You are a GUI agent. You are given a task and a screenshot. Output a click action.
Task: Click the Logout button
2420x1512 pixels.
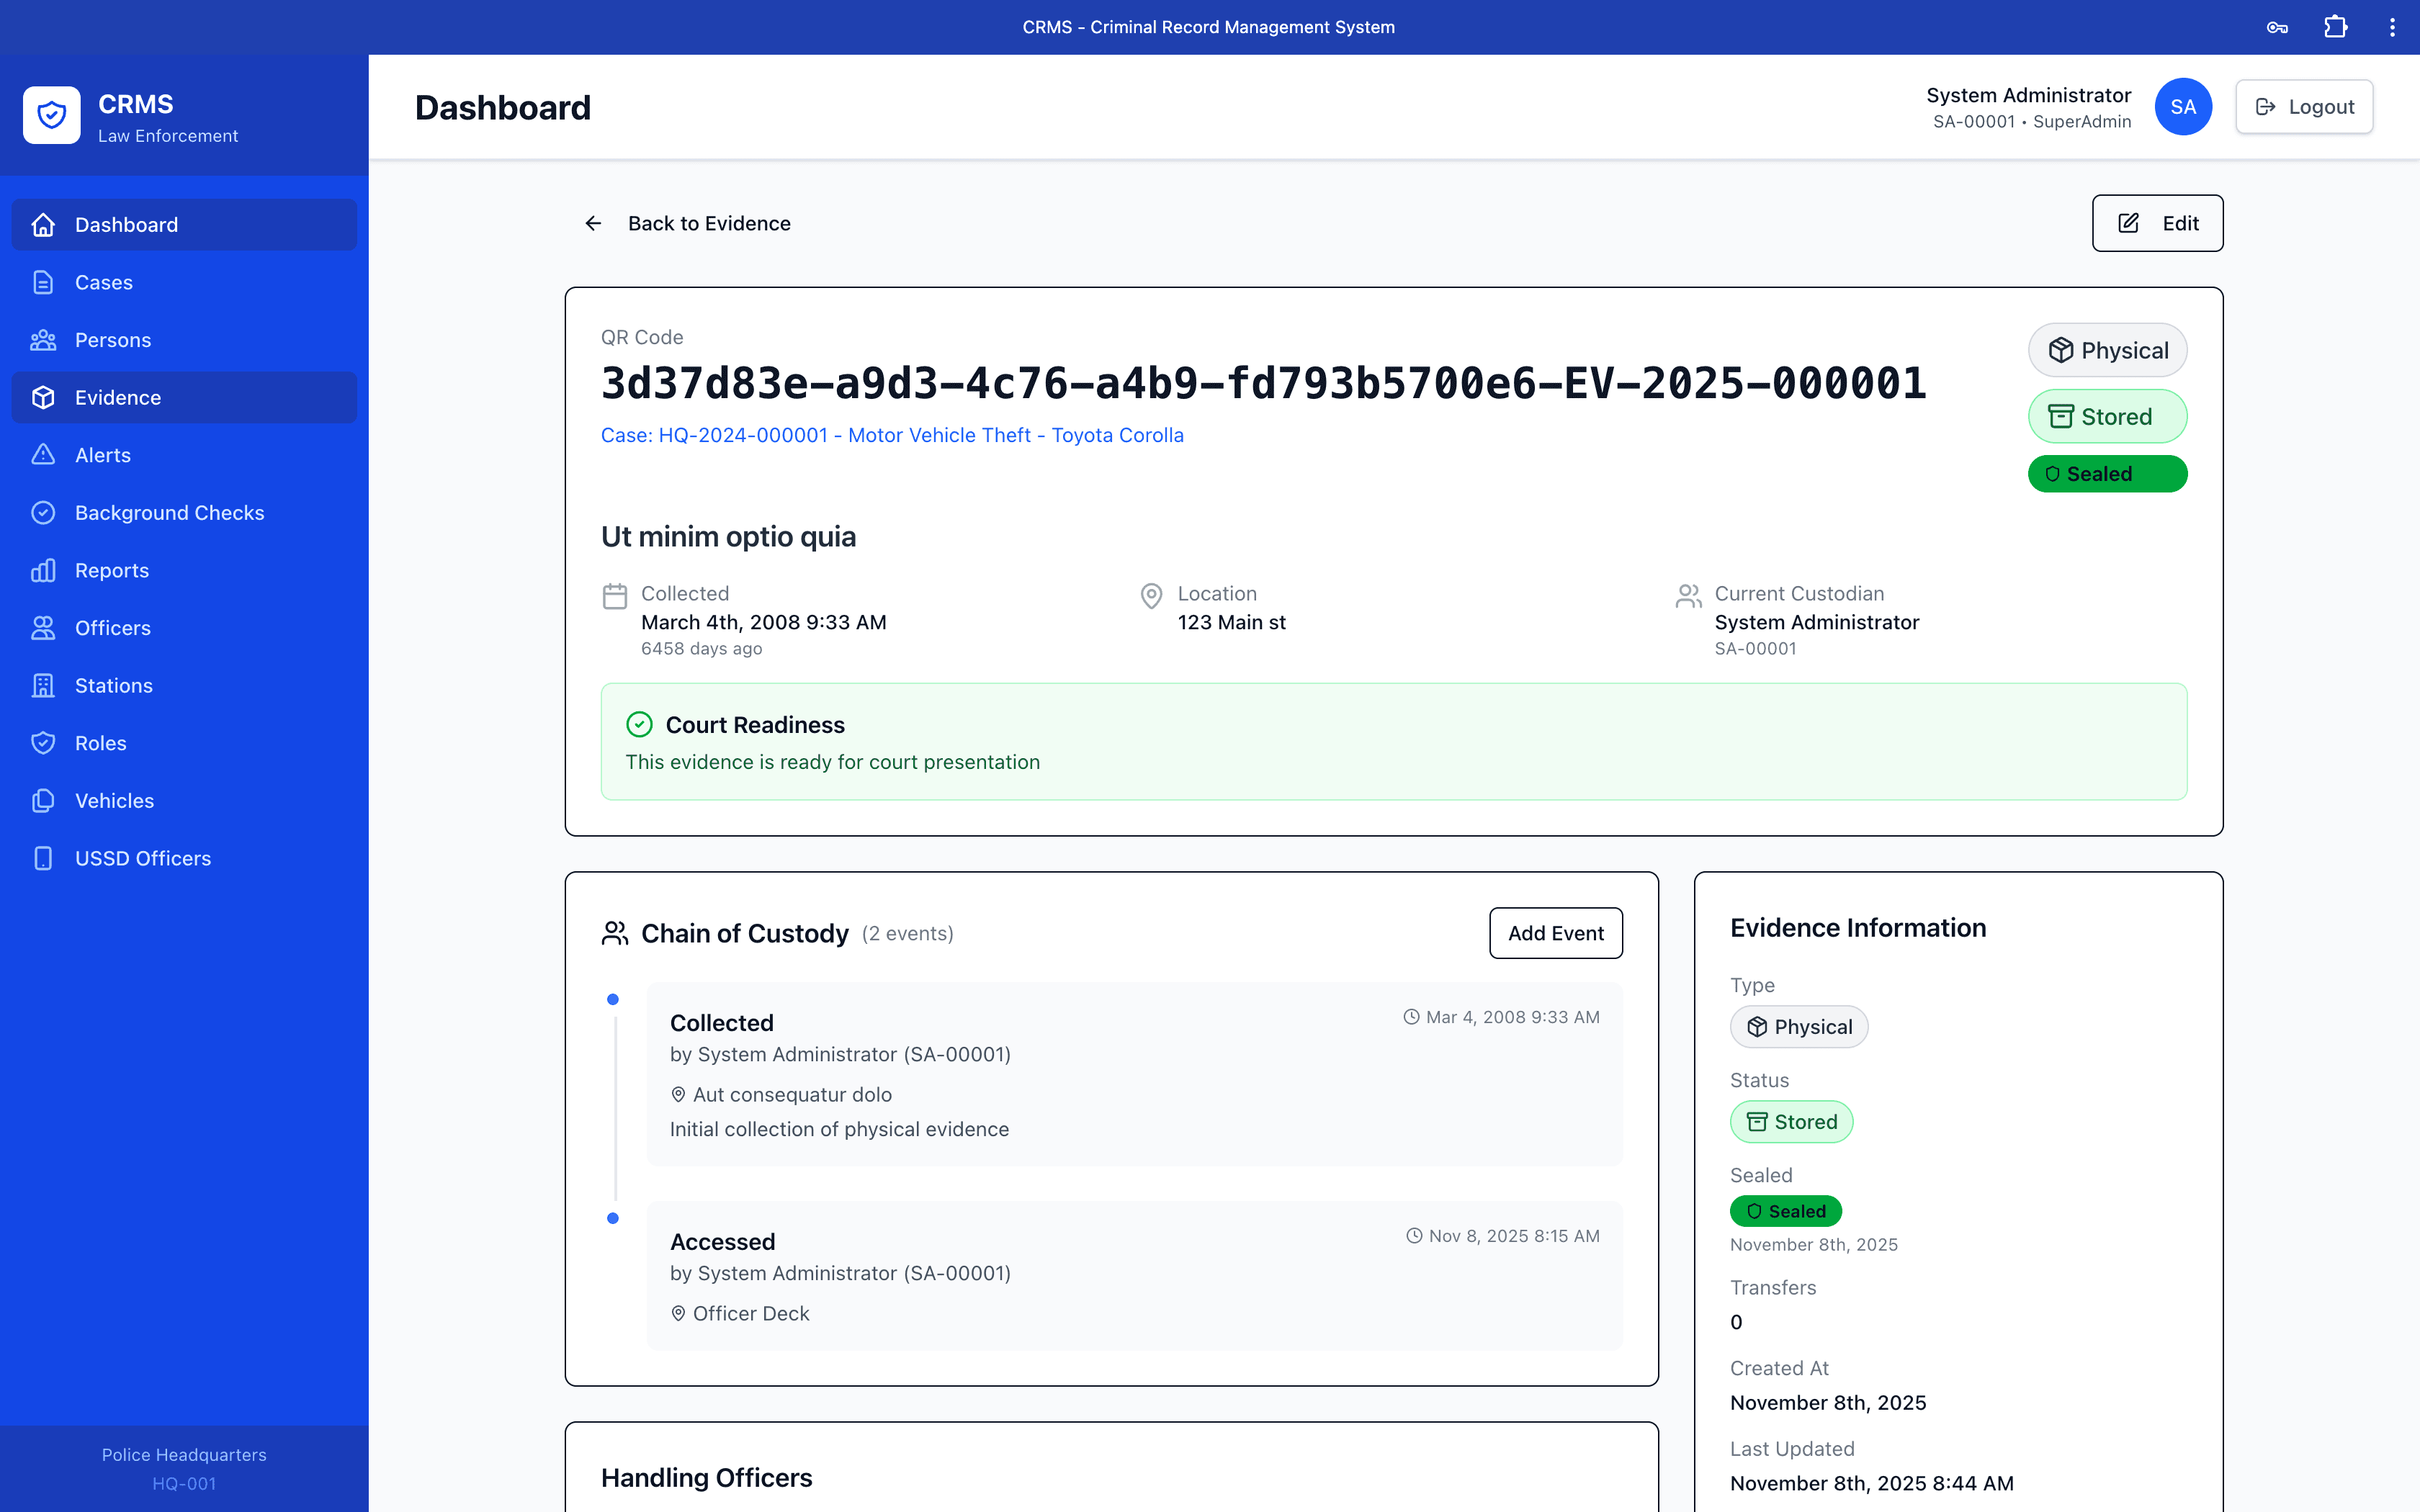tap(2304, 107)
